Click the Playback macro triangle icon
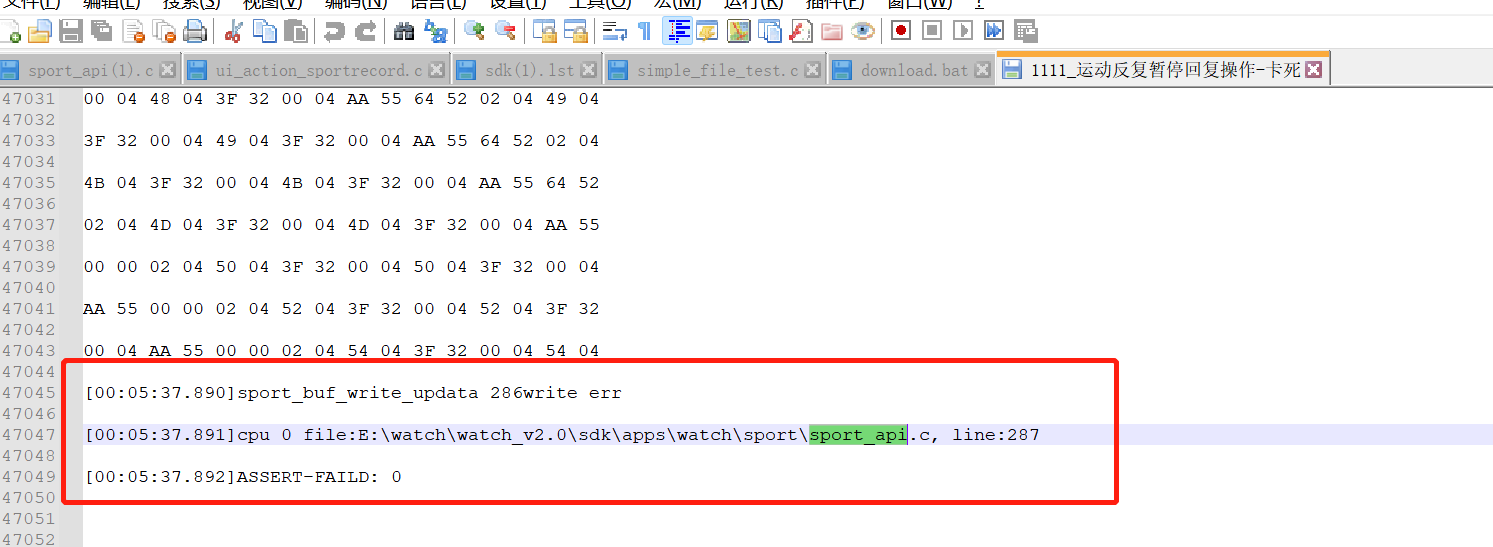 [963, 32]
